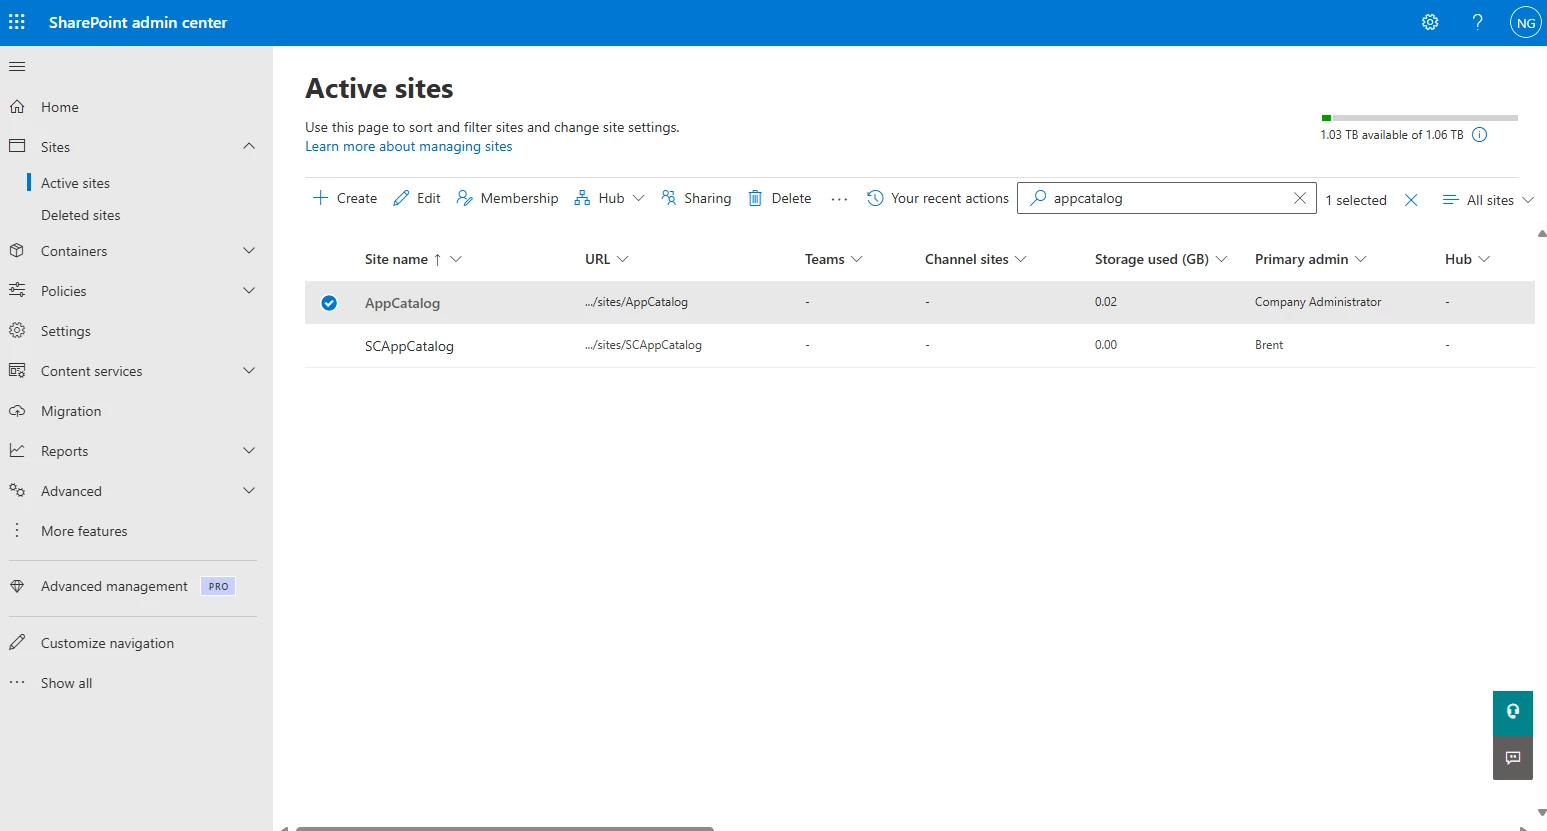Open the Hub toolbar dropdown
This screenshot has width=1547, height=831.
(x=609, y=197)
